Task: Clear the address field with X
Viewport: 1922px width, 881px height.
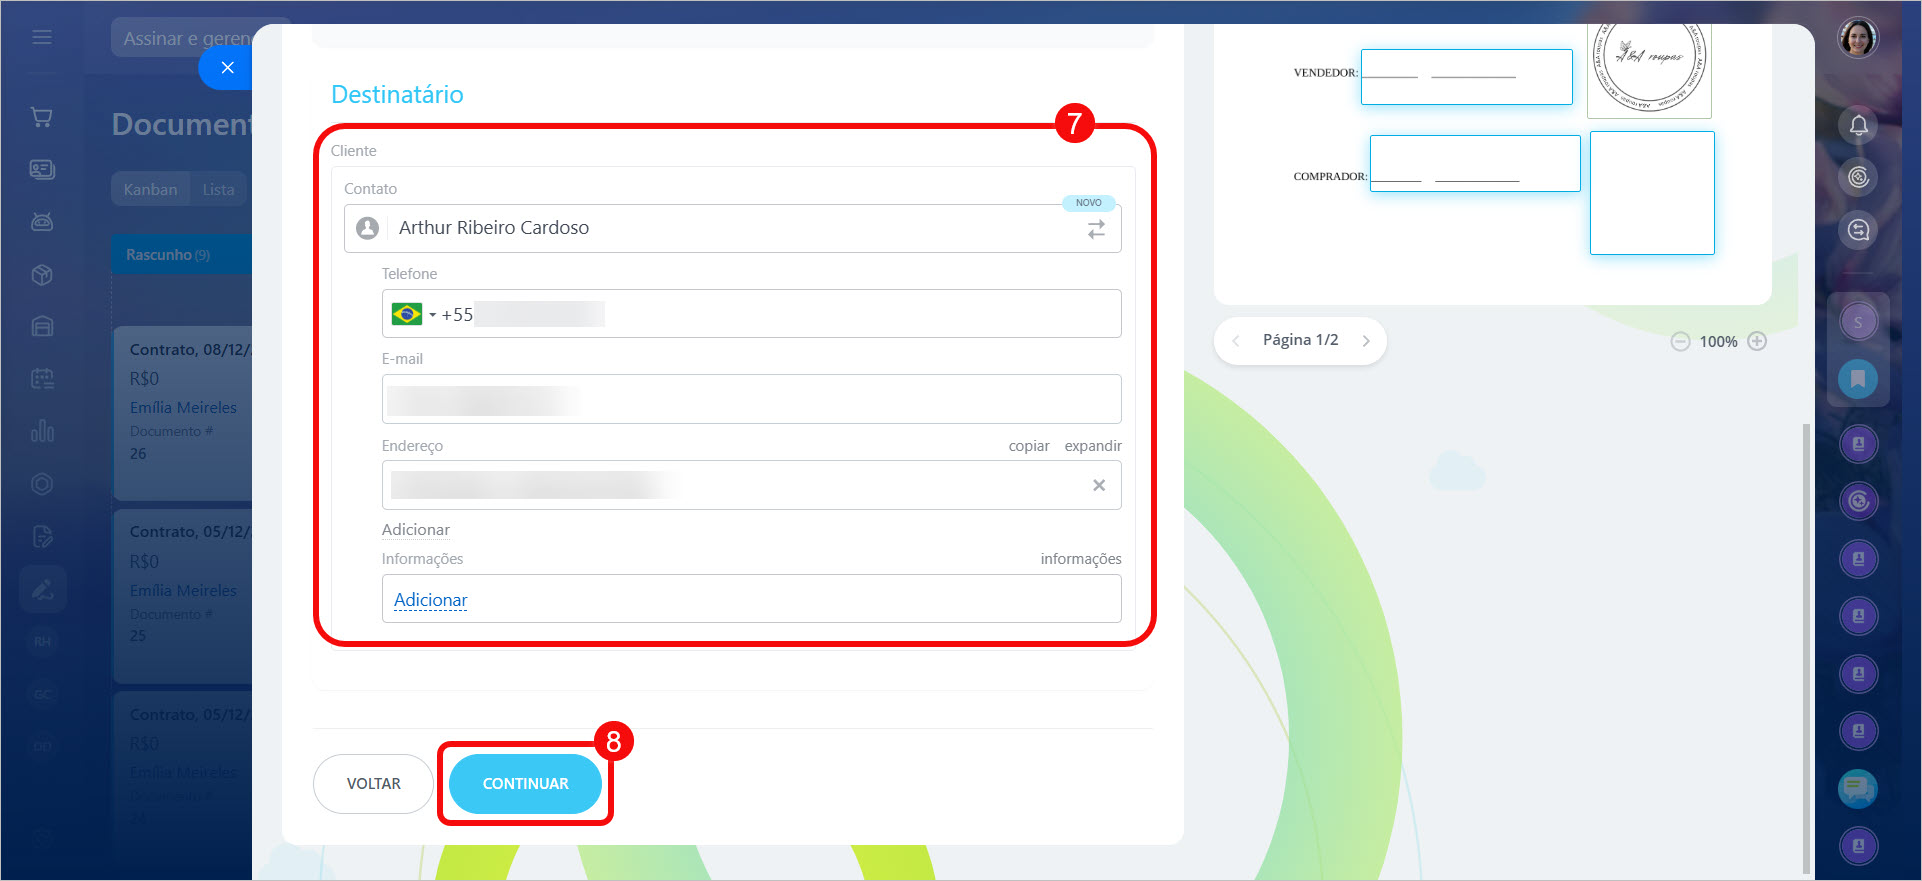Action: (x=1099, y=485)
